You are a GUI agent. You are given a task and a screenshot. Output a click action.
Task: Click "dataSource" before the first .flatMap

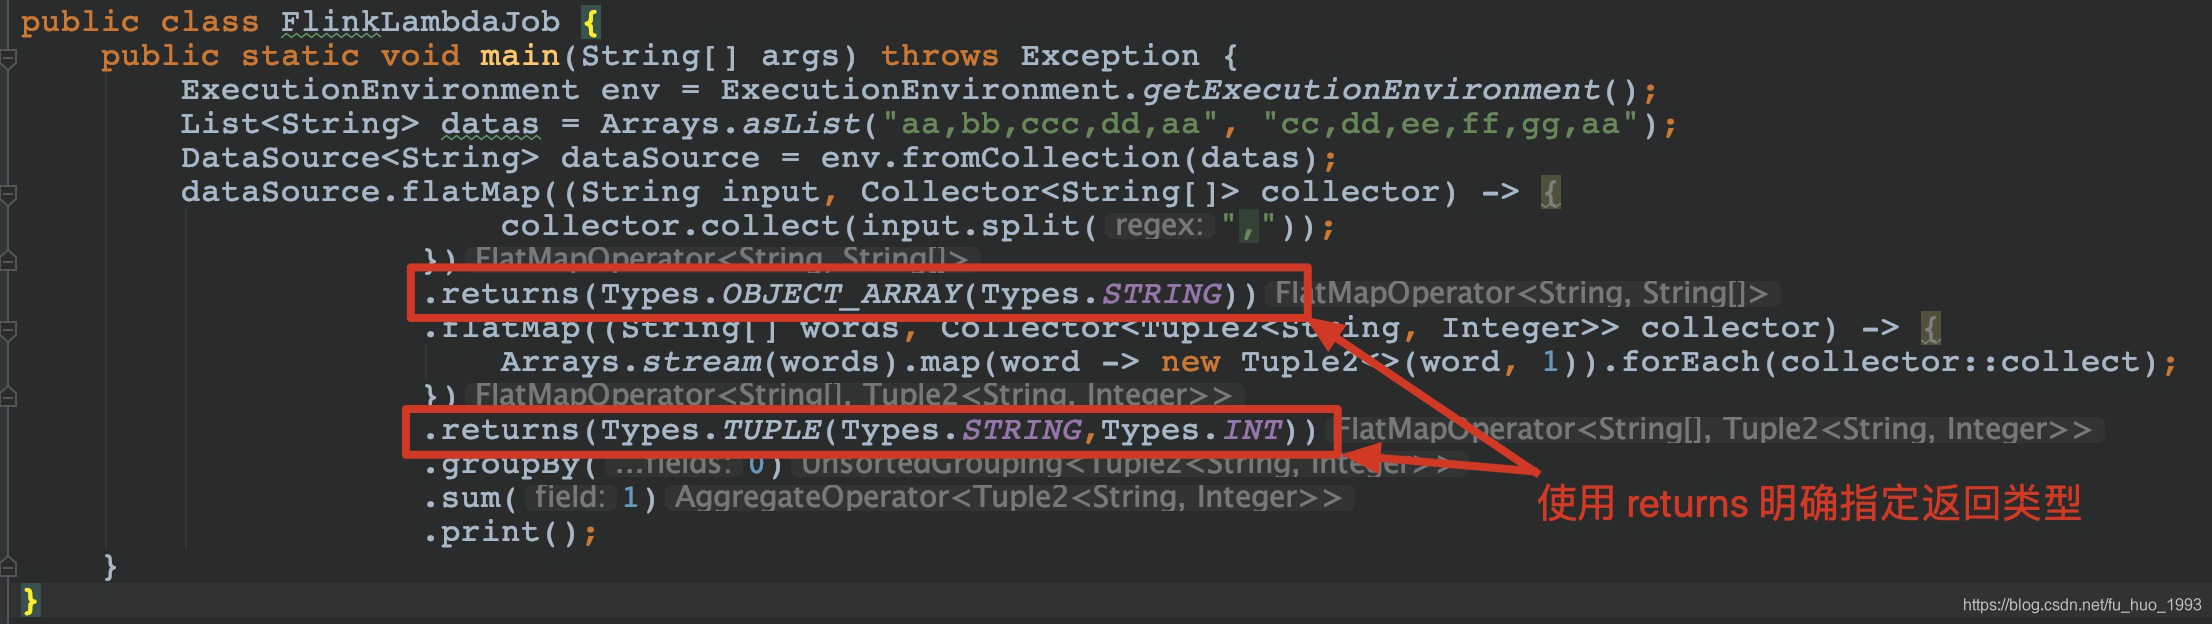280,192
